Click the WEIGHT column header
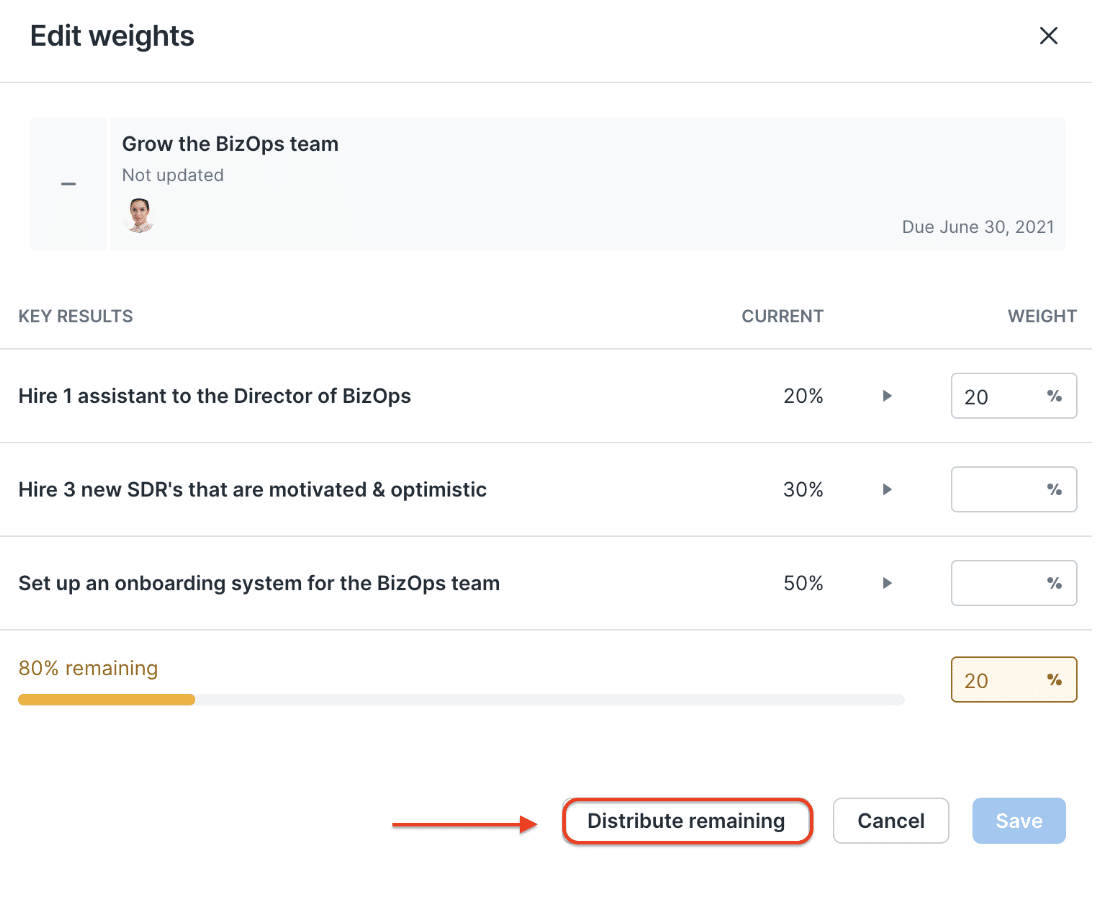1110x902 pixels. 1041,316
